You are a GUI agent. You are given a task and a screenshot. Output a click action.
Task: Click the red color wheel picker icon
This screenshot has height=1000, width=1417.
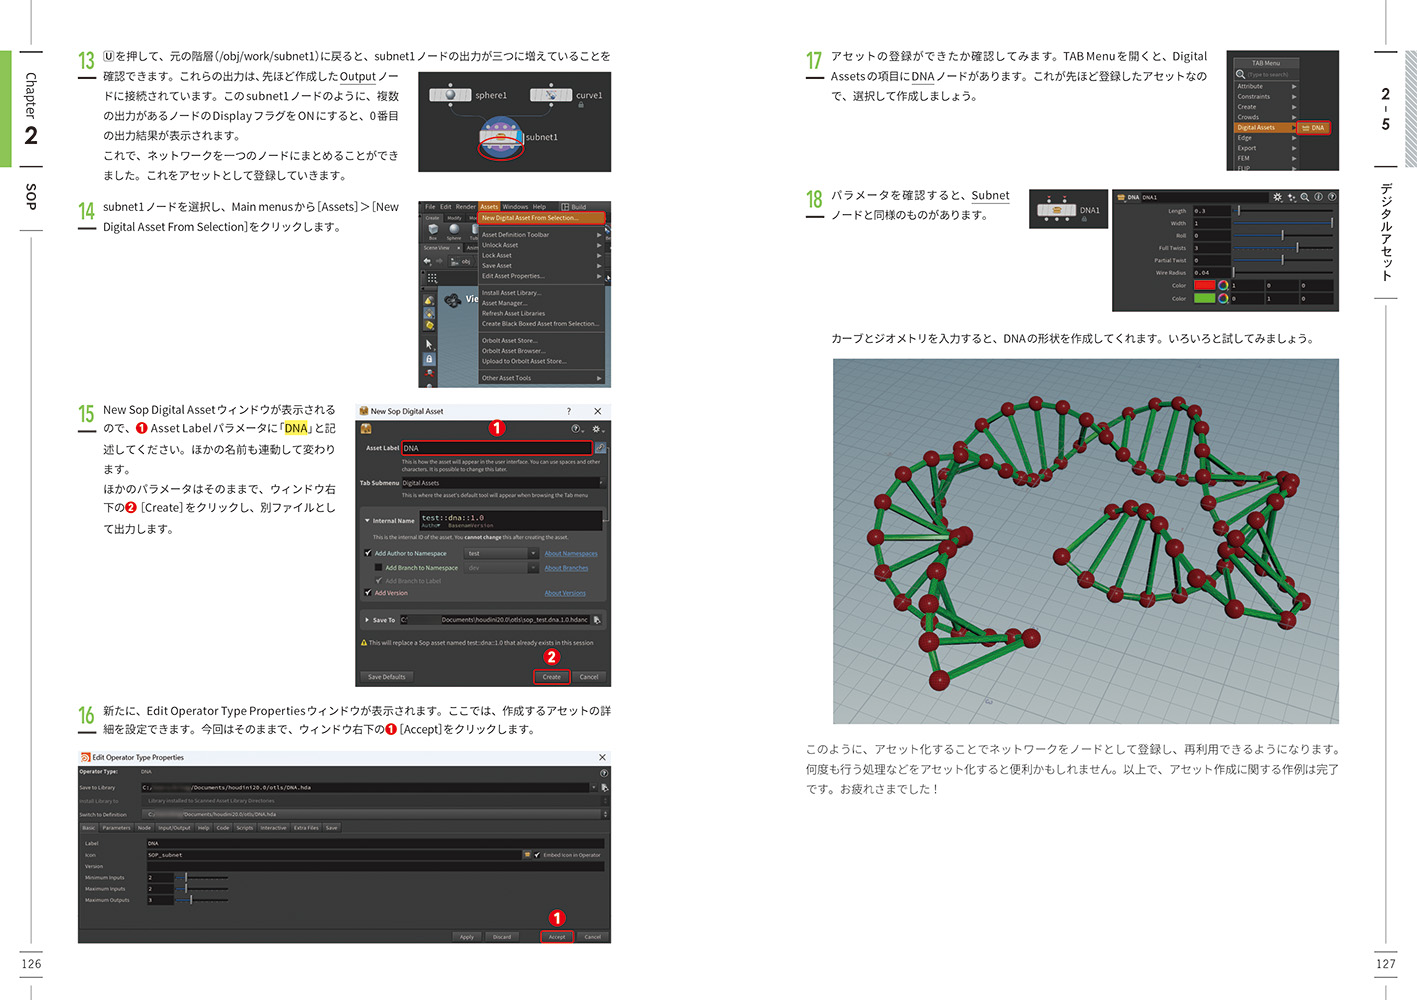[x=1222, y=285]
